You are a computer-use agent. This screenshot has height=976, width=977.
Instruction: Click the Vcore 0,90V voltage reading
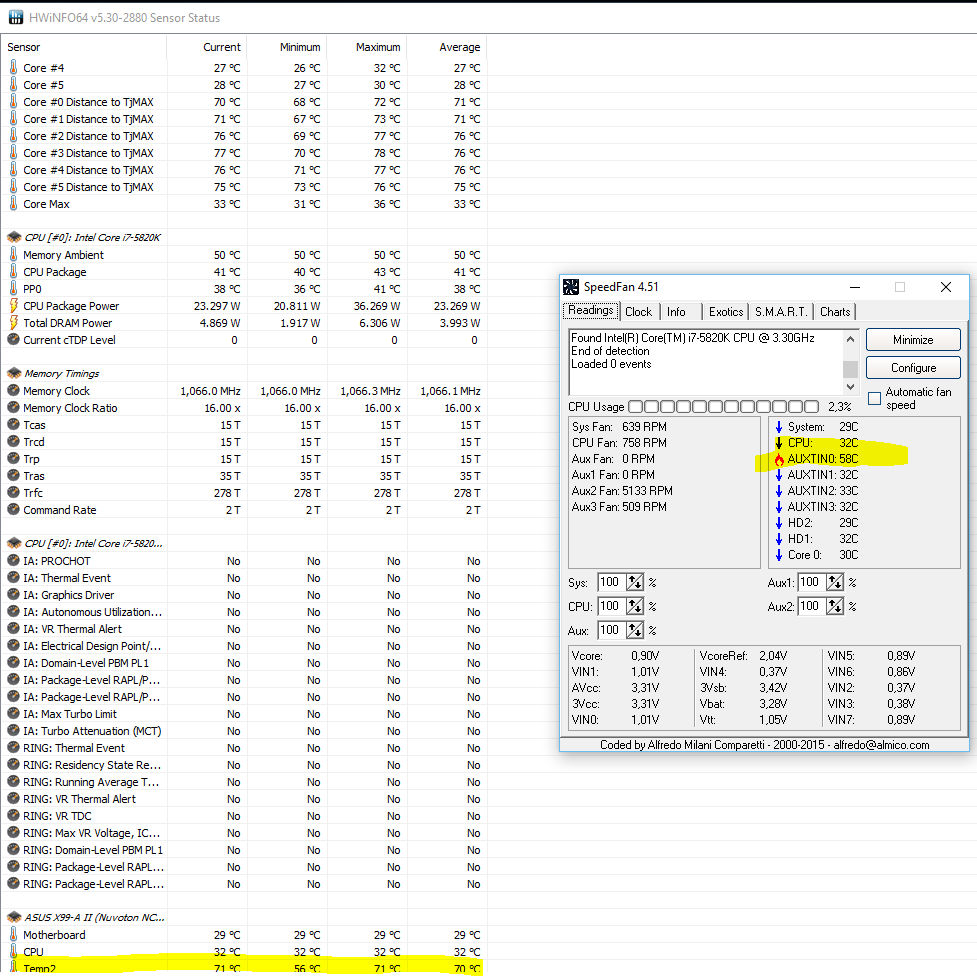tap(616, 656)
